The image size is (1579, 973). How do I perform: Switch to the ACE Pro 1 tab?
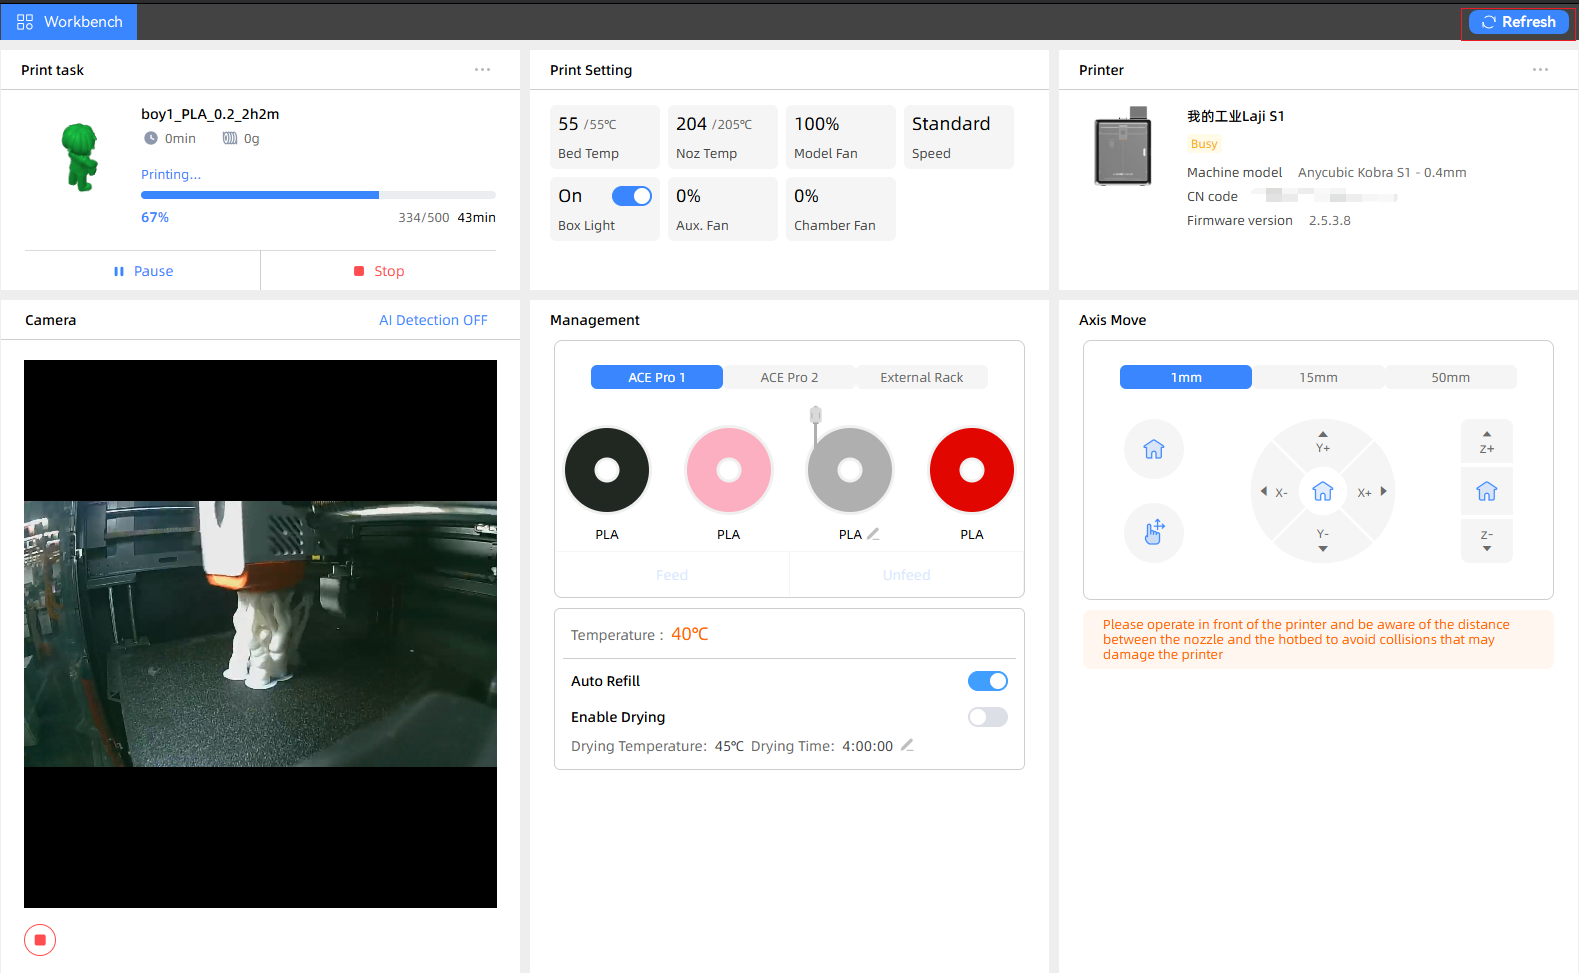tap(657, 377)
